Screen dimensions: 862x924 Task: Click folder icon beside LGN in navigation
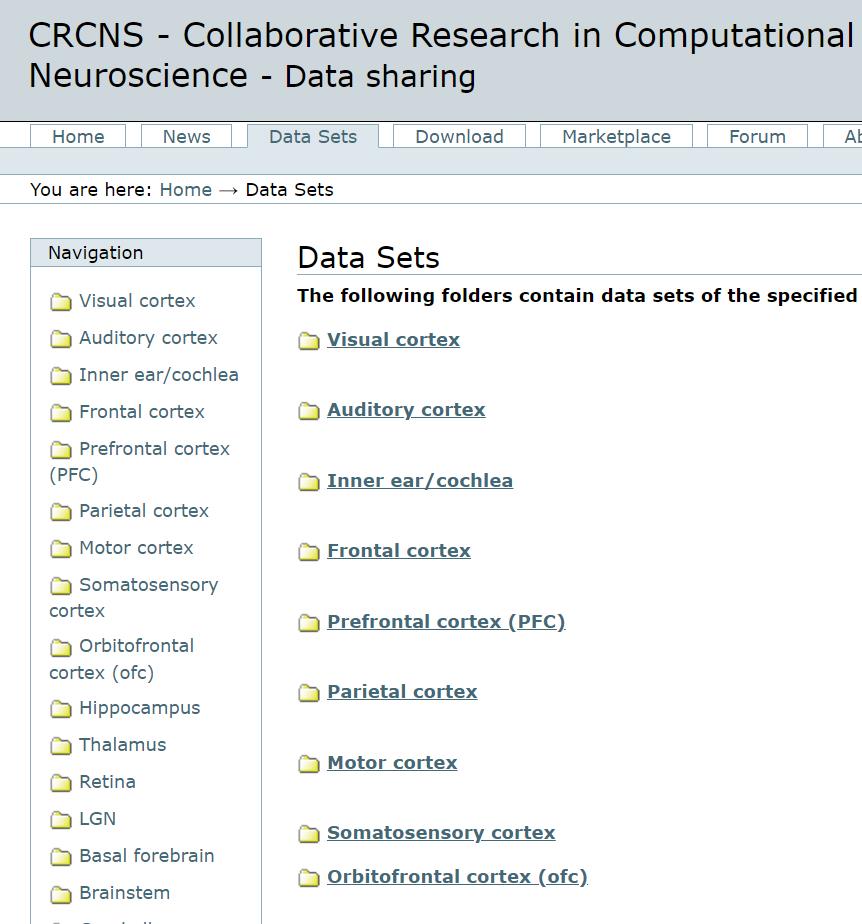(x=61, y=820)
